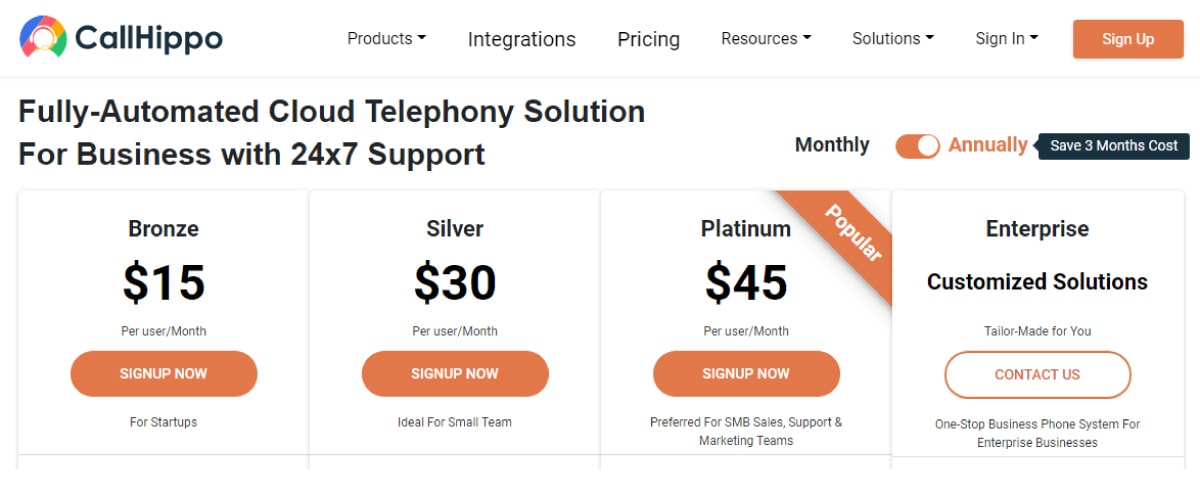Select the Monthly billing label
This screenshot has width=1200, height=480.
click(832, 145)
